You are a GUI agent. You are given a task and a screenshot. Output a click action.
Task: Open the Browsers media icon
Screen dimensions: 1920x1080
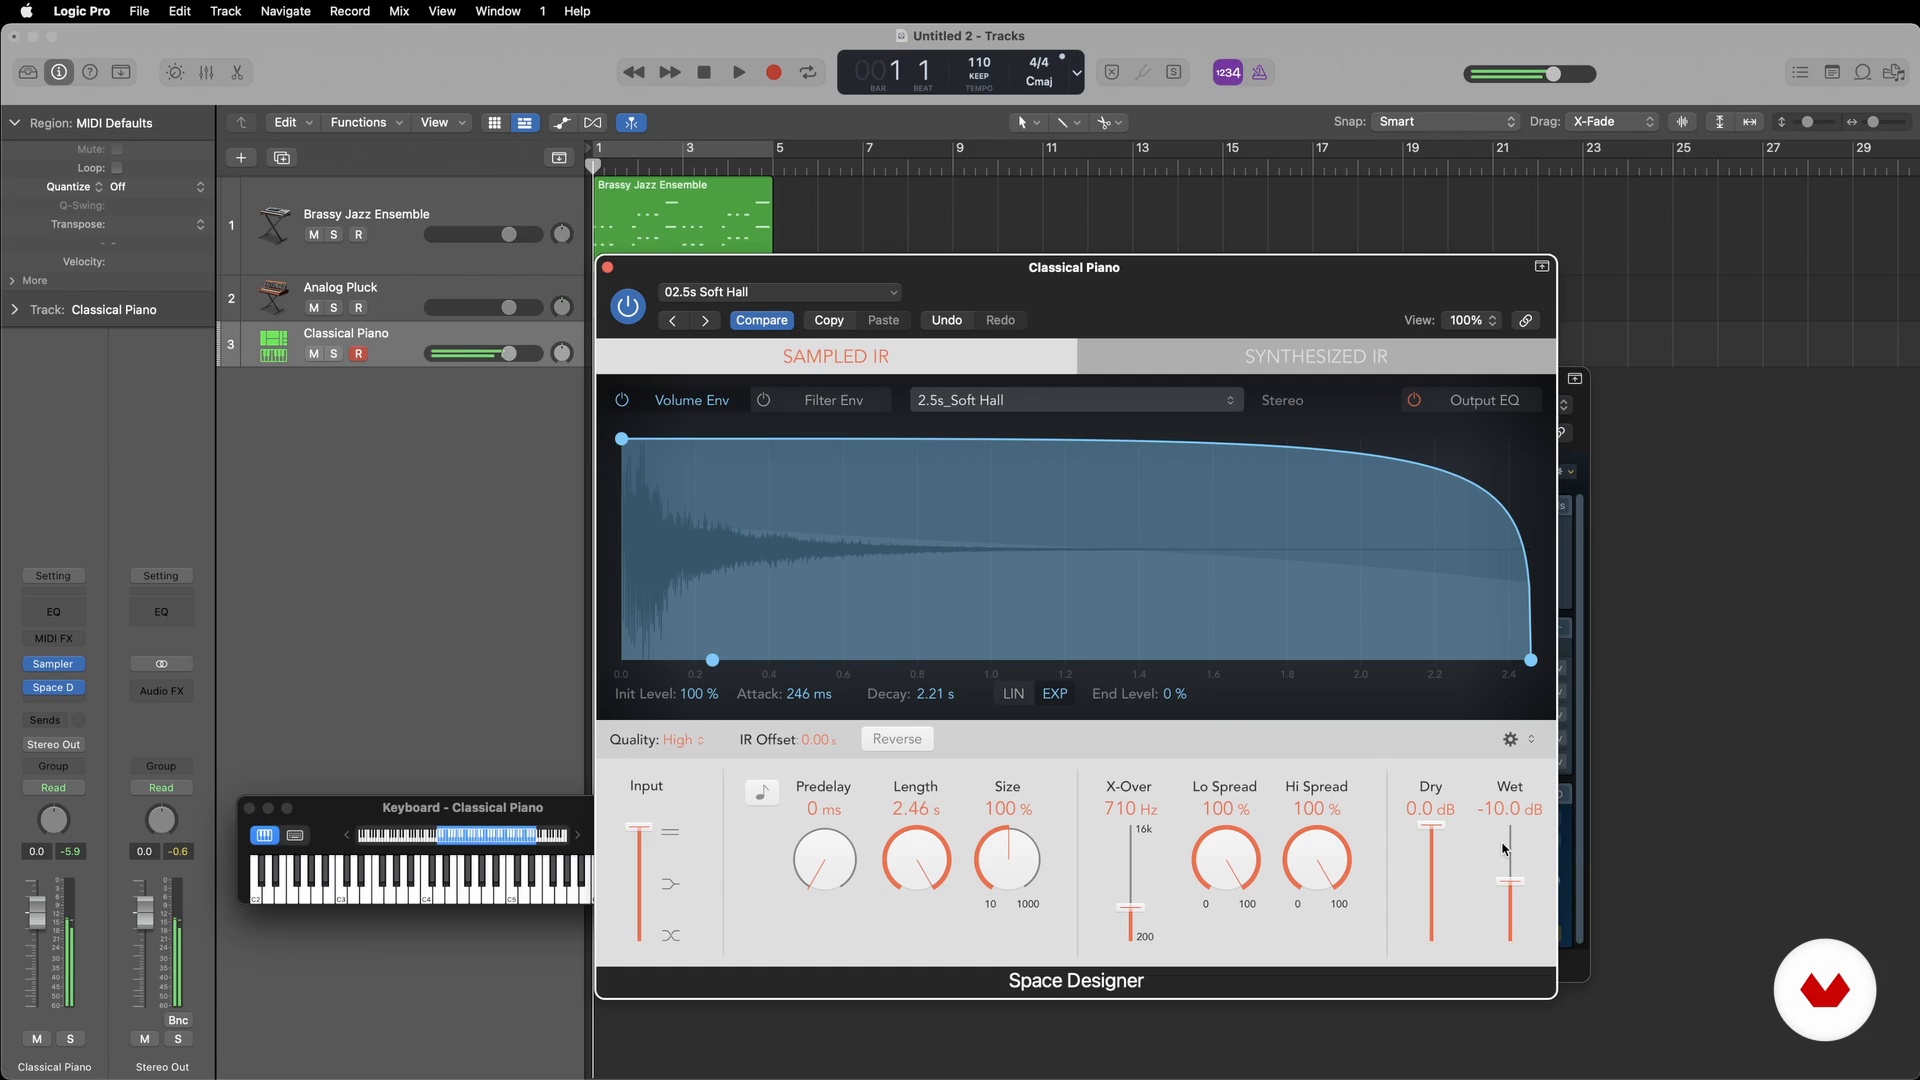[1894, 72]
